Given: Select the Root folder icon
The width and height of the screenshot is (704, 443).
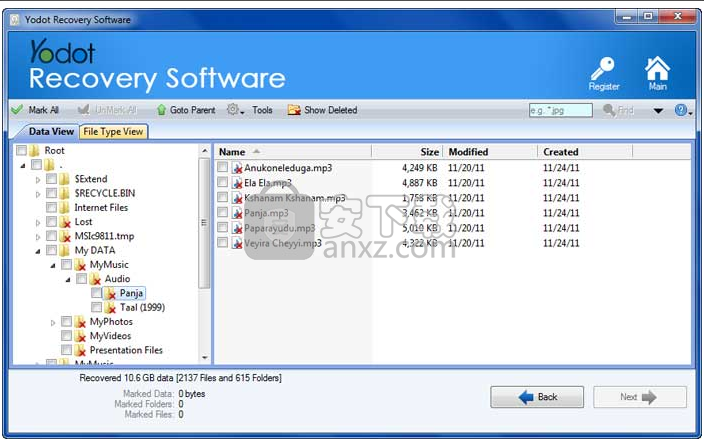Looking at the screenshot, I should pos(35,150).
